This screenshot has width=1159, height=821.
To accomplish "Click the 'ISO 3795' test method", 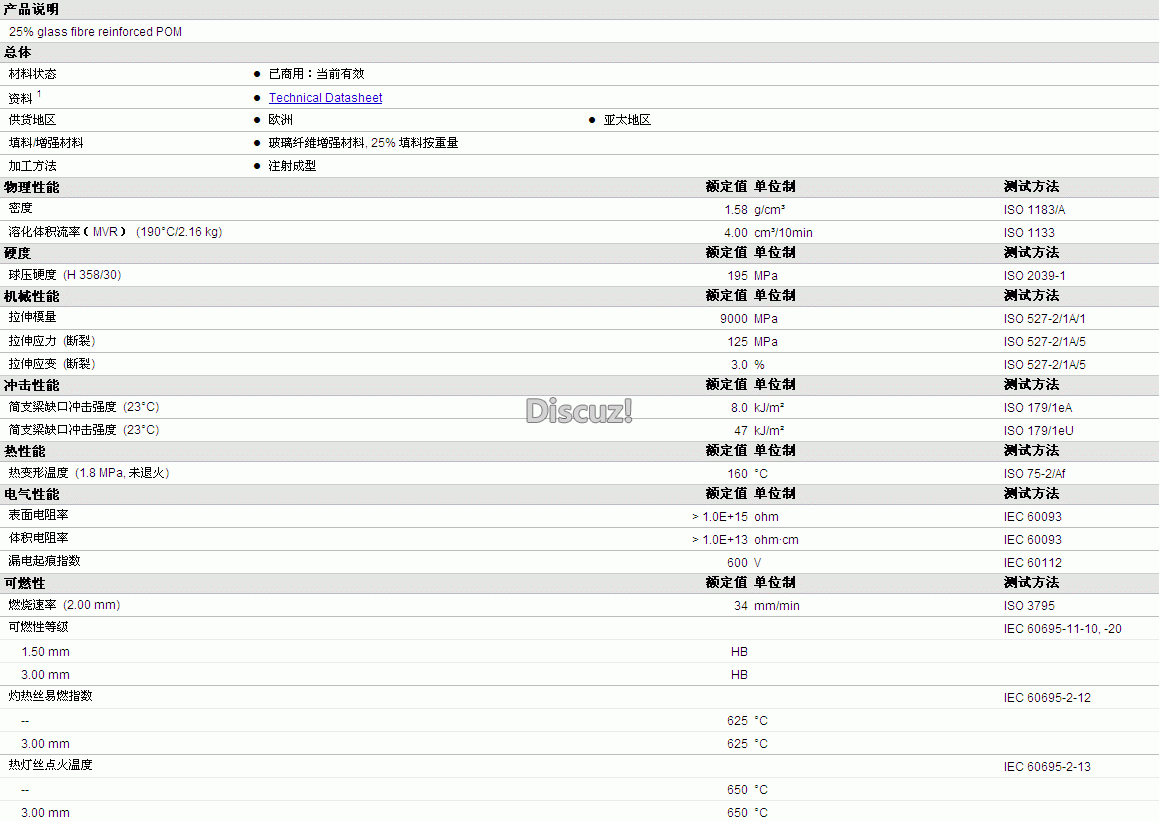I will tap(1029, 605).
